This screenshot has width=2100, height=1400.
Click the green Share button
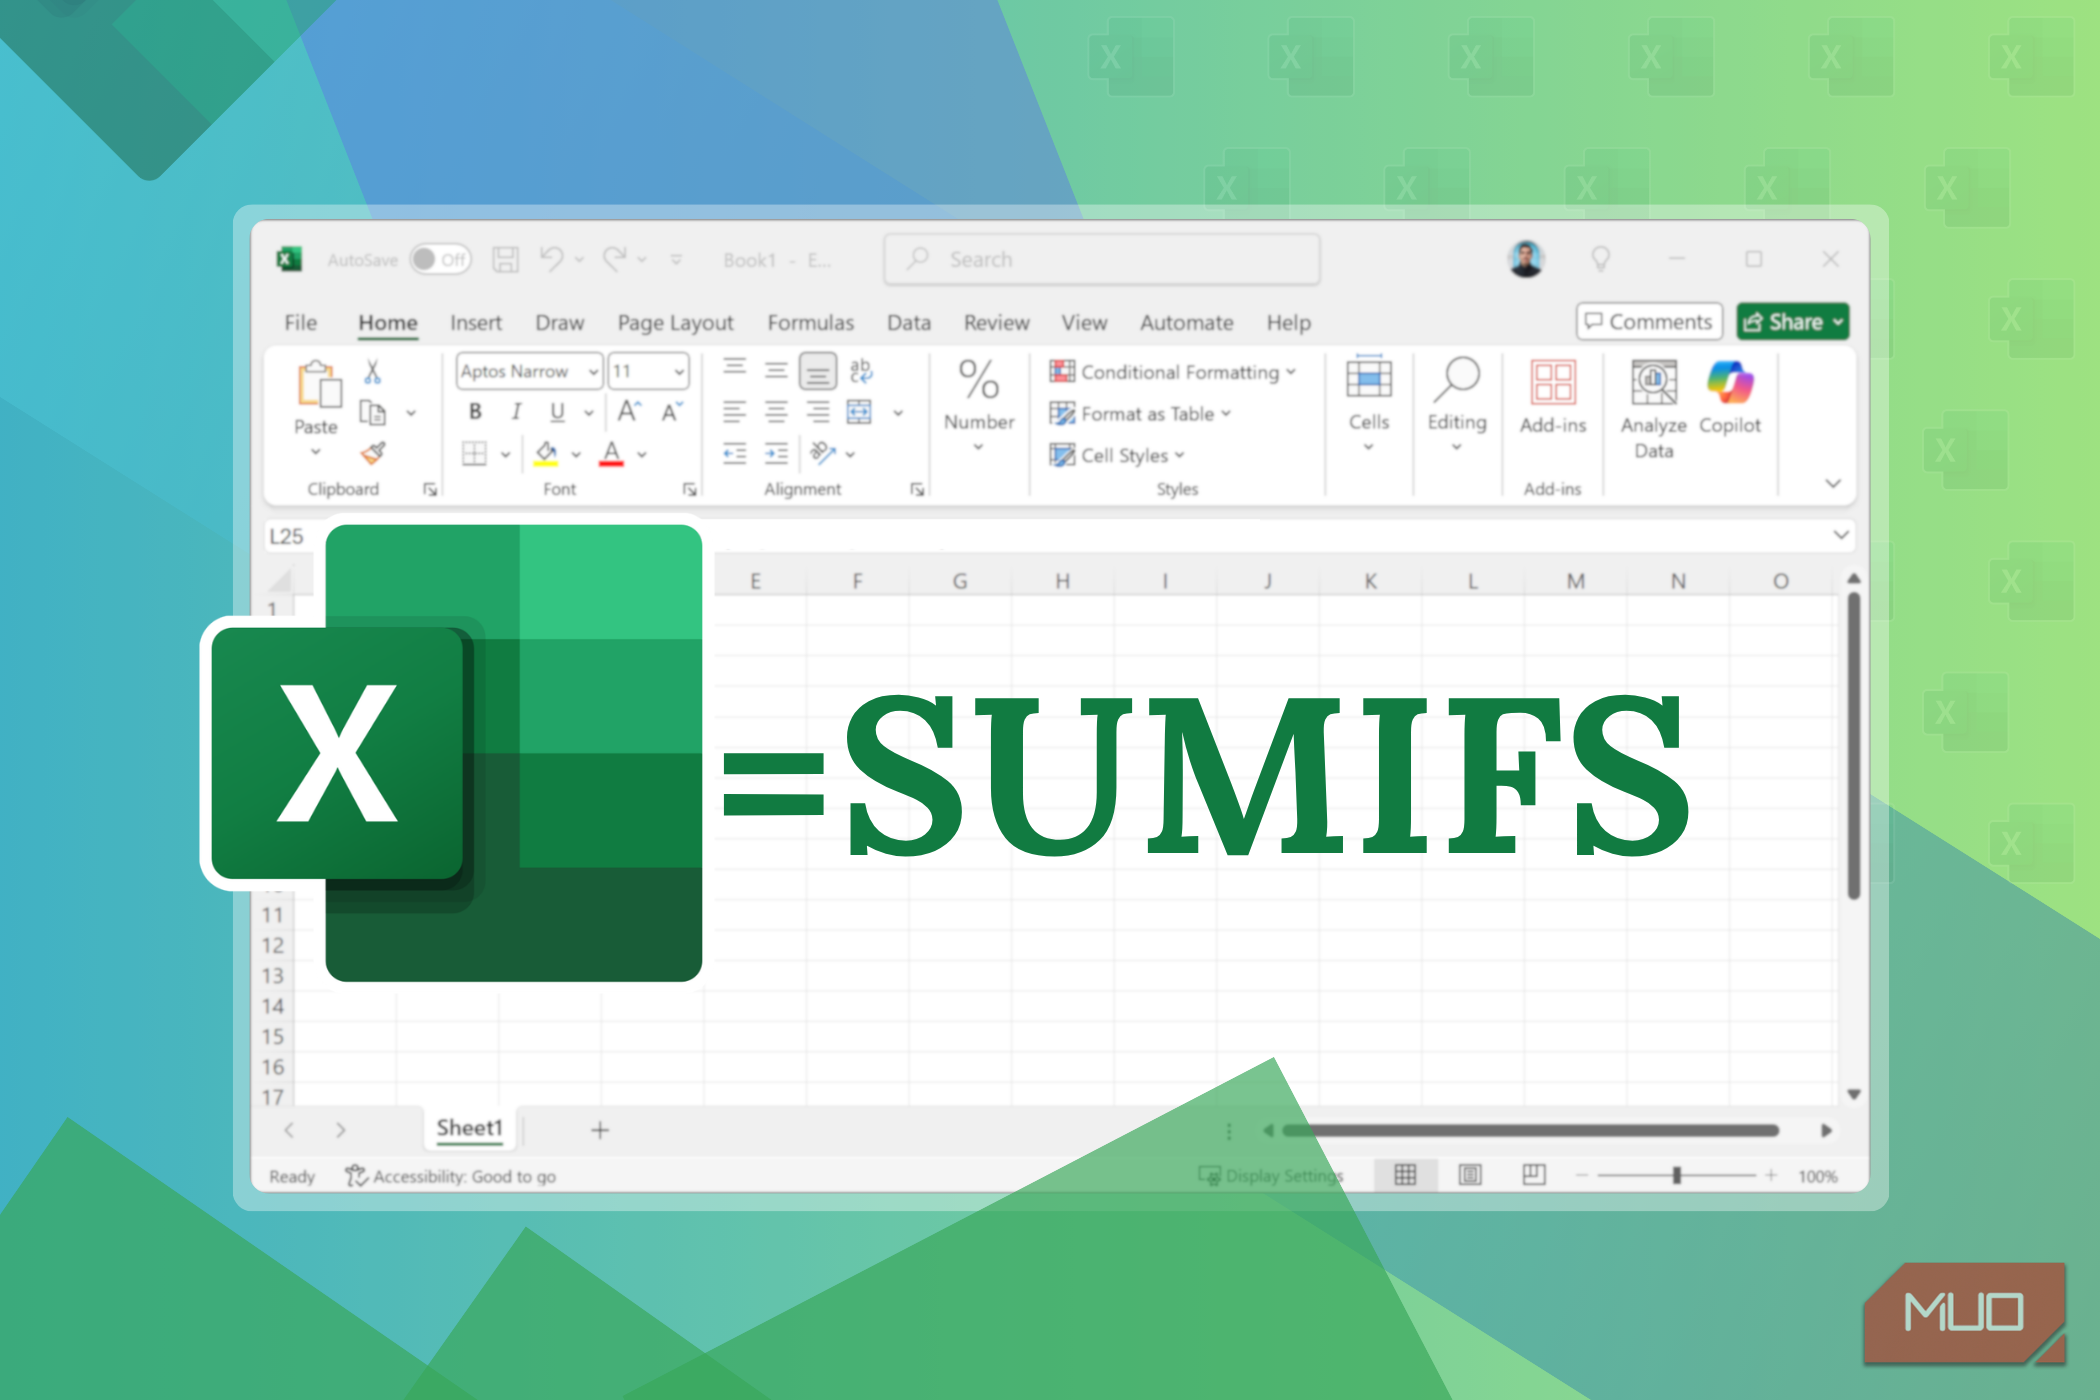coord(1793,322)
